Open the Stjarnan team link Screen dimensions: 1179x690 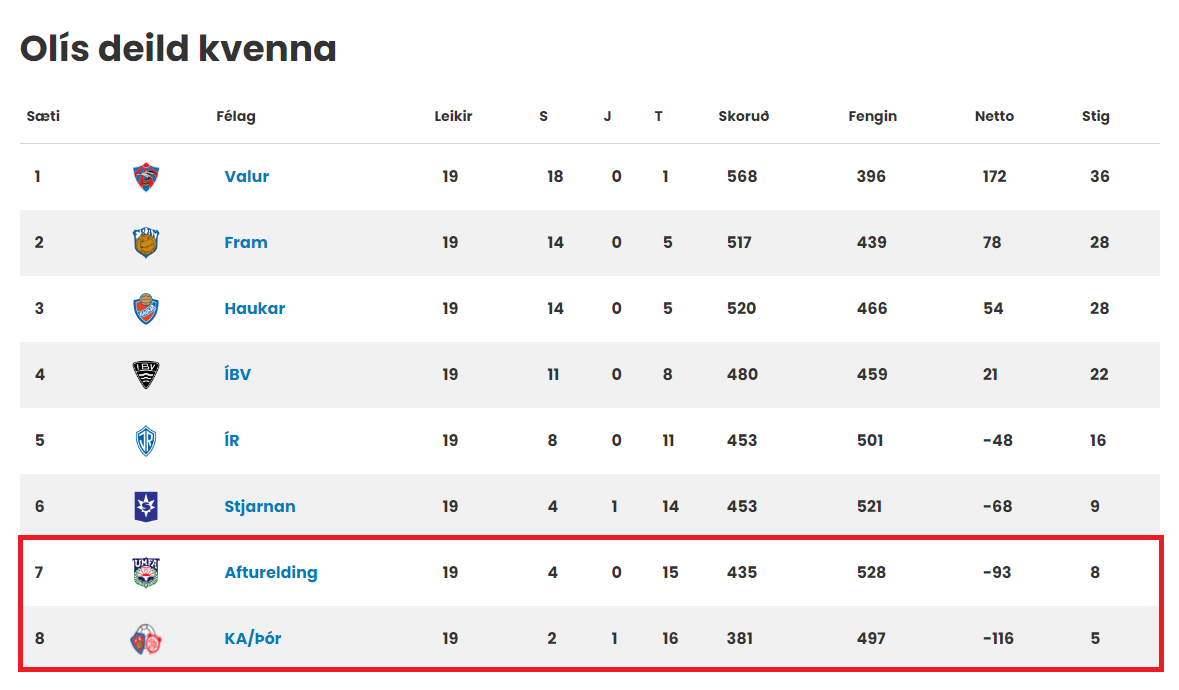tap(260, 507)
